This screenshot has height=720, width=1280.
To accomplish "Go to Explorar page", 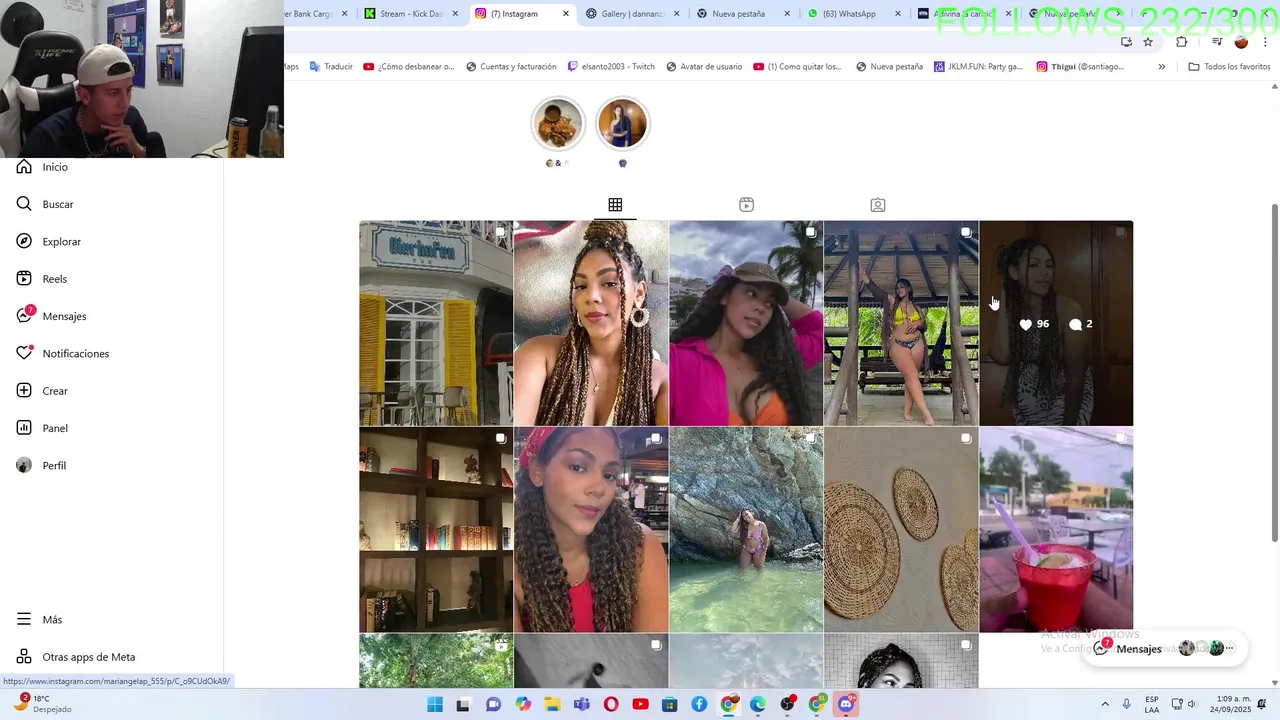I will 48,241.
